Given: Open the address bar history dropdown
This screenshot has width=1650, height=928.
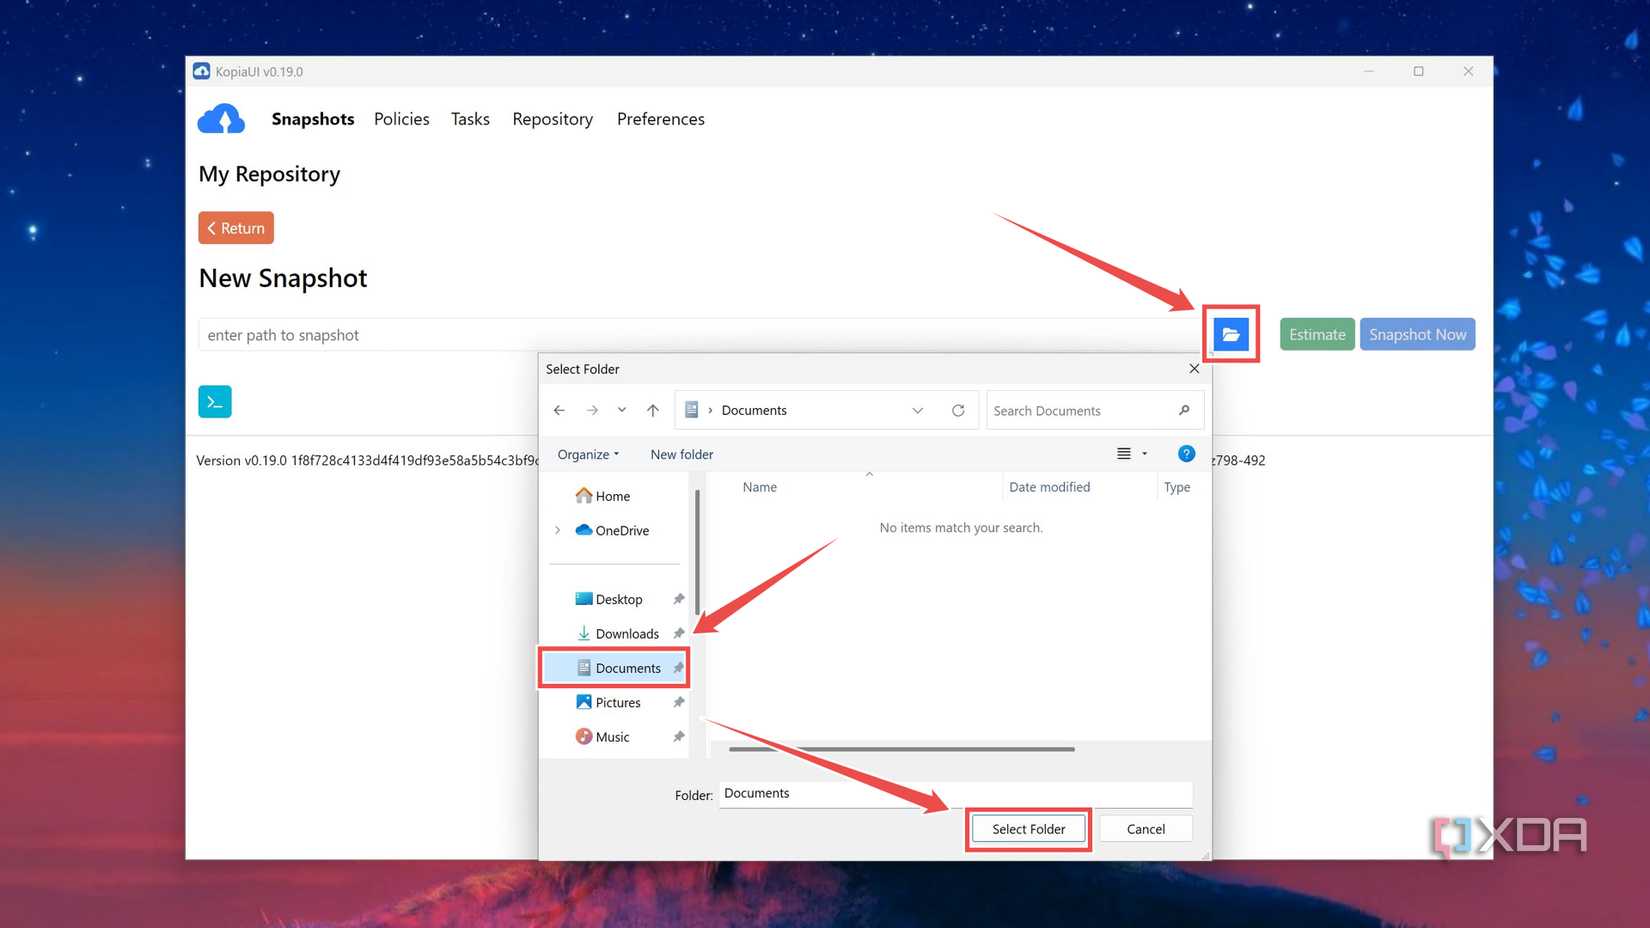Looking at the screenshot, I should click(917, 410).
